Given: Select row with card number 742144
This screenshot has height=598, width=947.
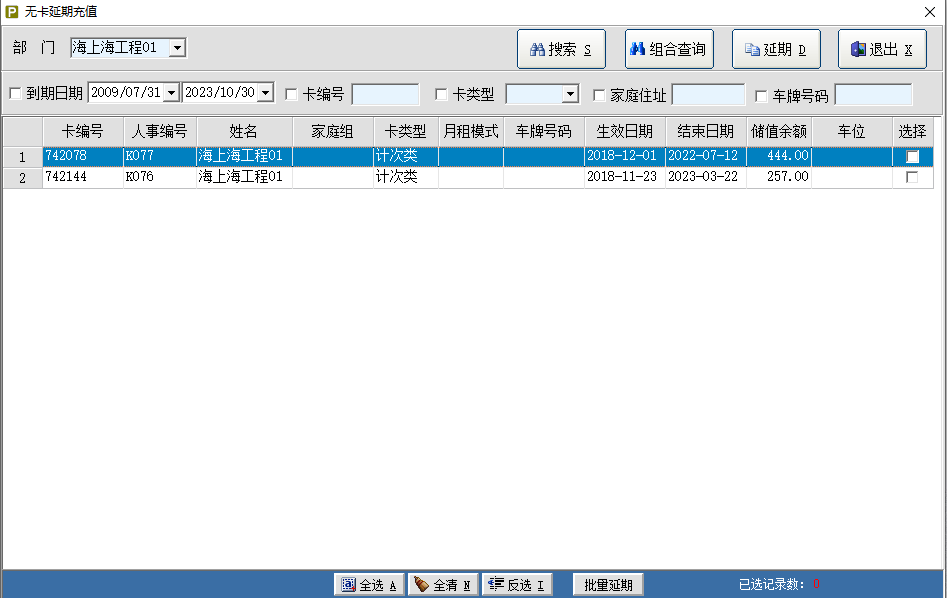Looking at the screenshot, I should pos(82,177).
